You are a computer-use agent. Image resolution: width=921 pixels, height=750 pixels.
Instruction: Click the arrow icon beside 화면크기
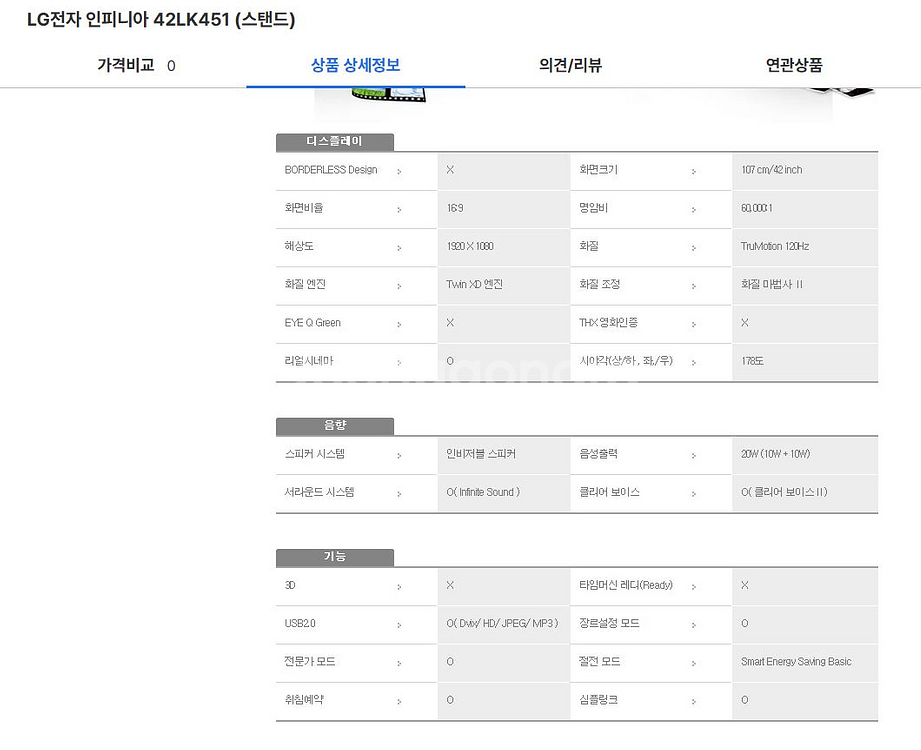click(694, 171)
